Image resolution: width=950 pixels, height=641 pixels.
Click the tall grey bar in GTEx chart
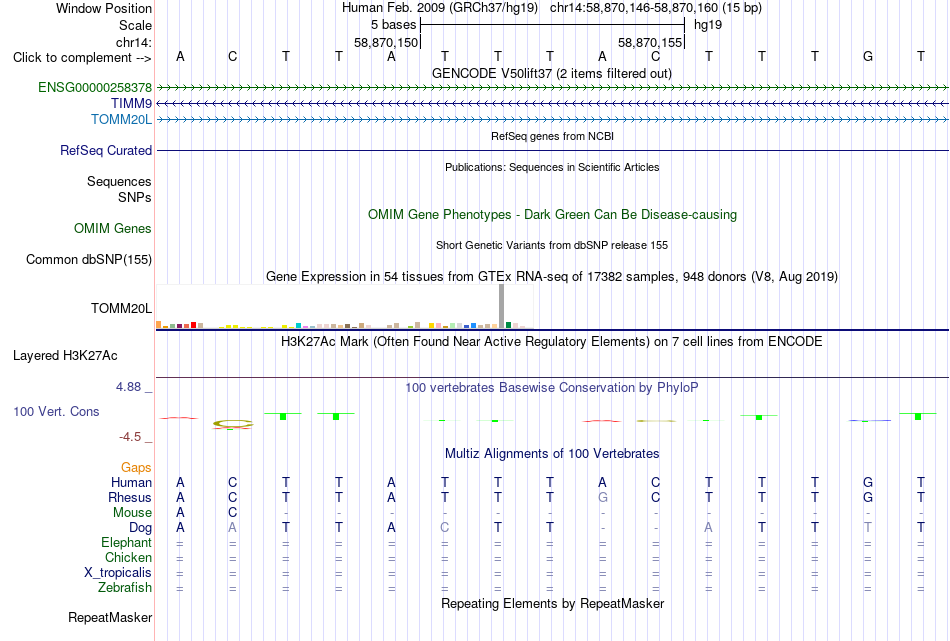click(x=501, y=307)
